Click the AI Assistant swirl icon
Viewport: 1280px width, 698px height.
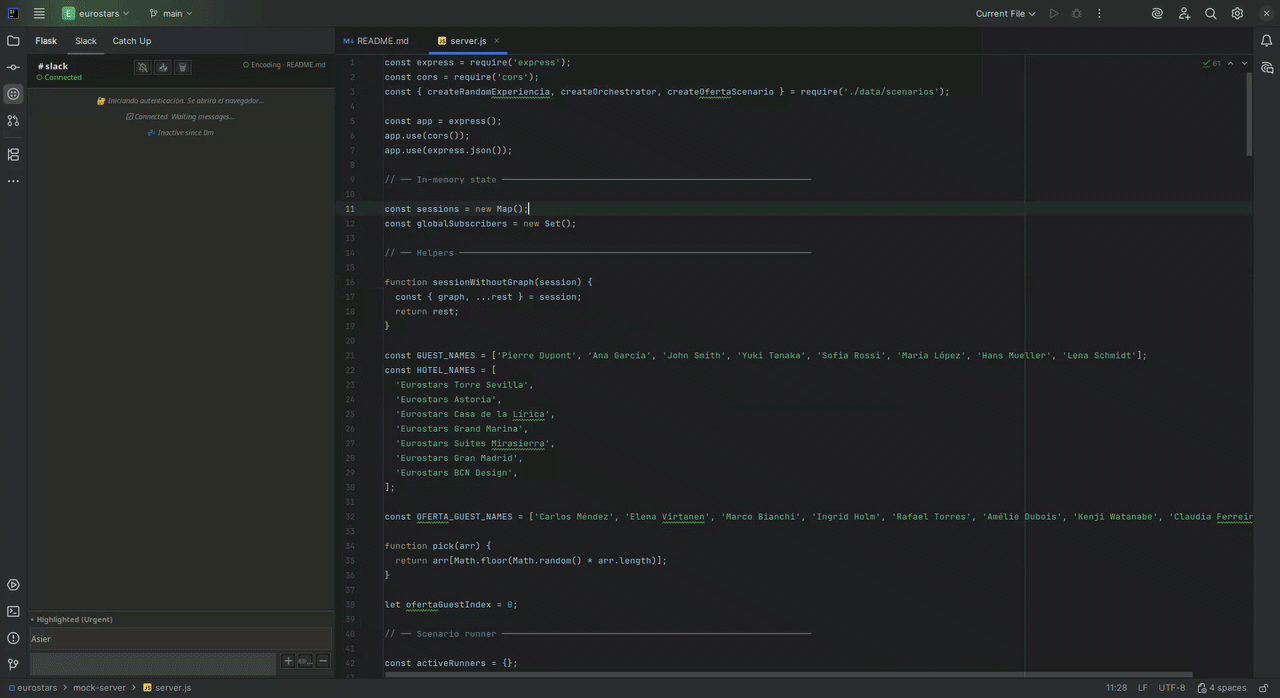point(1157,14)
